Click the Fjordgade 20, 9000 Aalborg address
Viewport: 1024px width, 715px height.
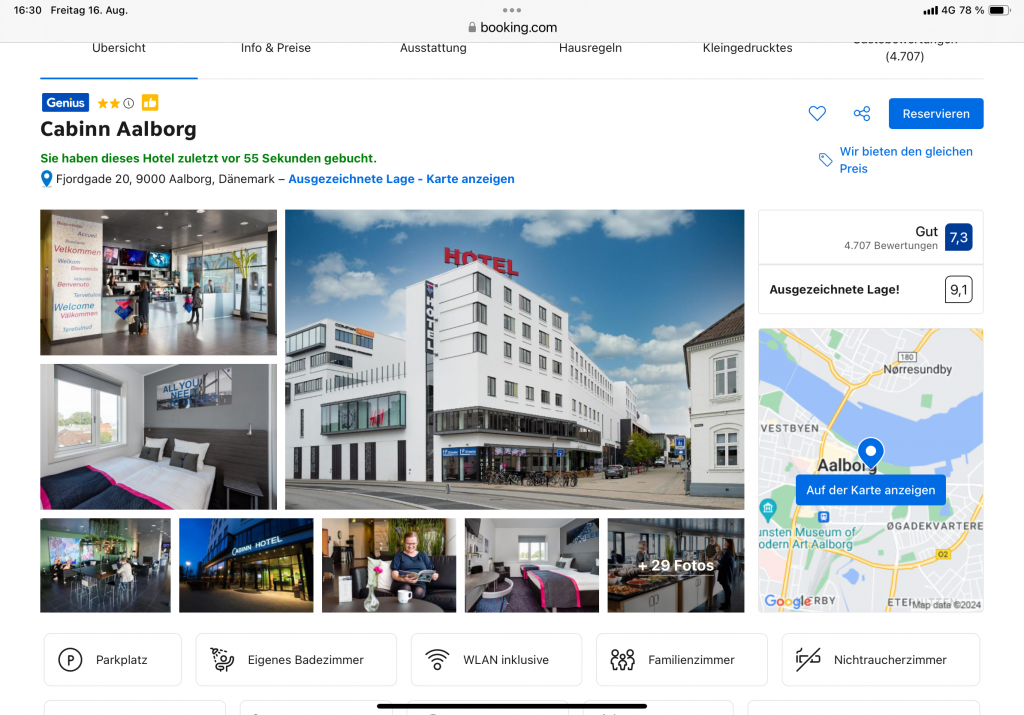(165, 179)
